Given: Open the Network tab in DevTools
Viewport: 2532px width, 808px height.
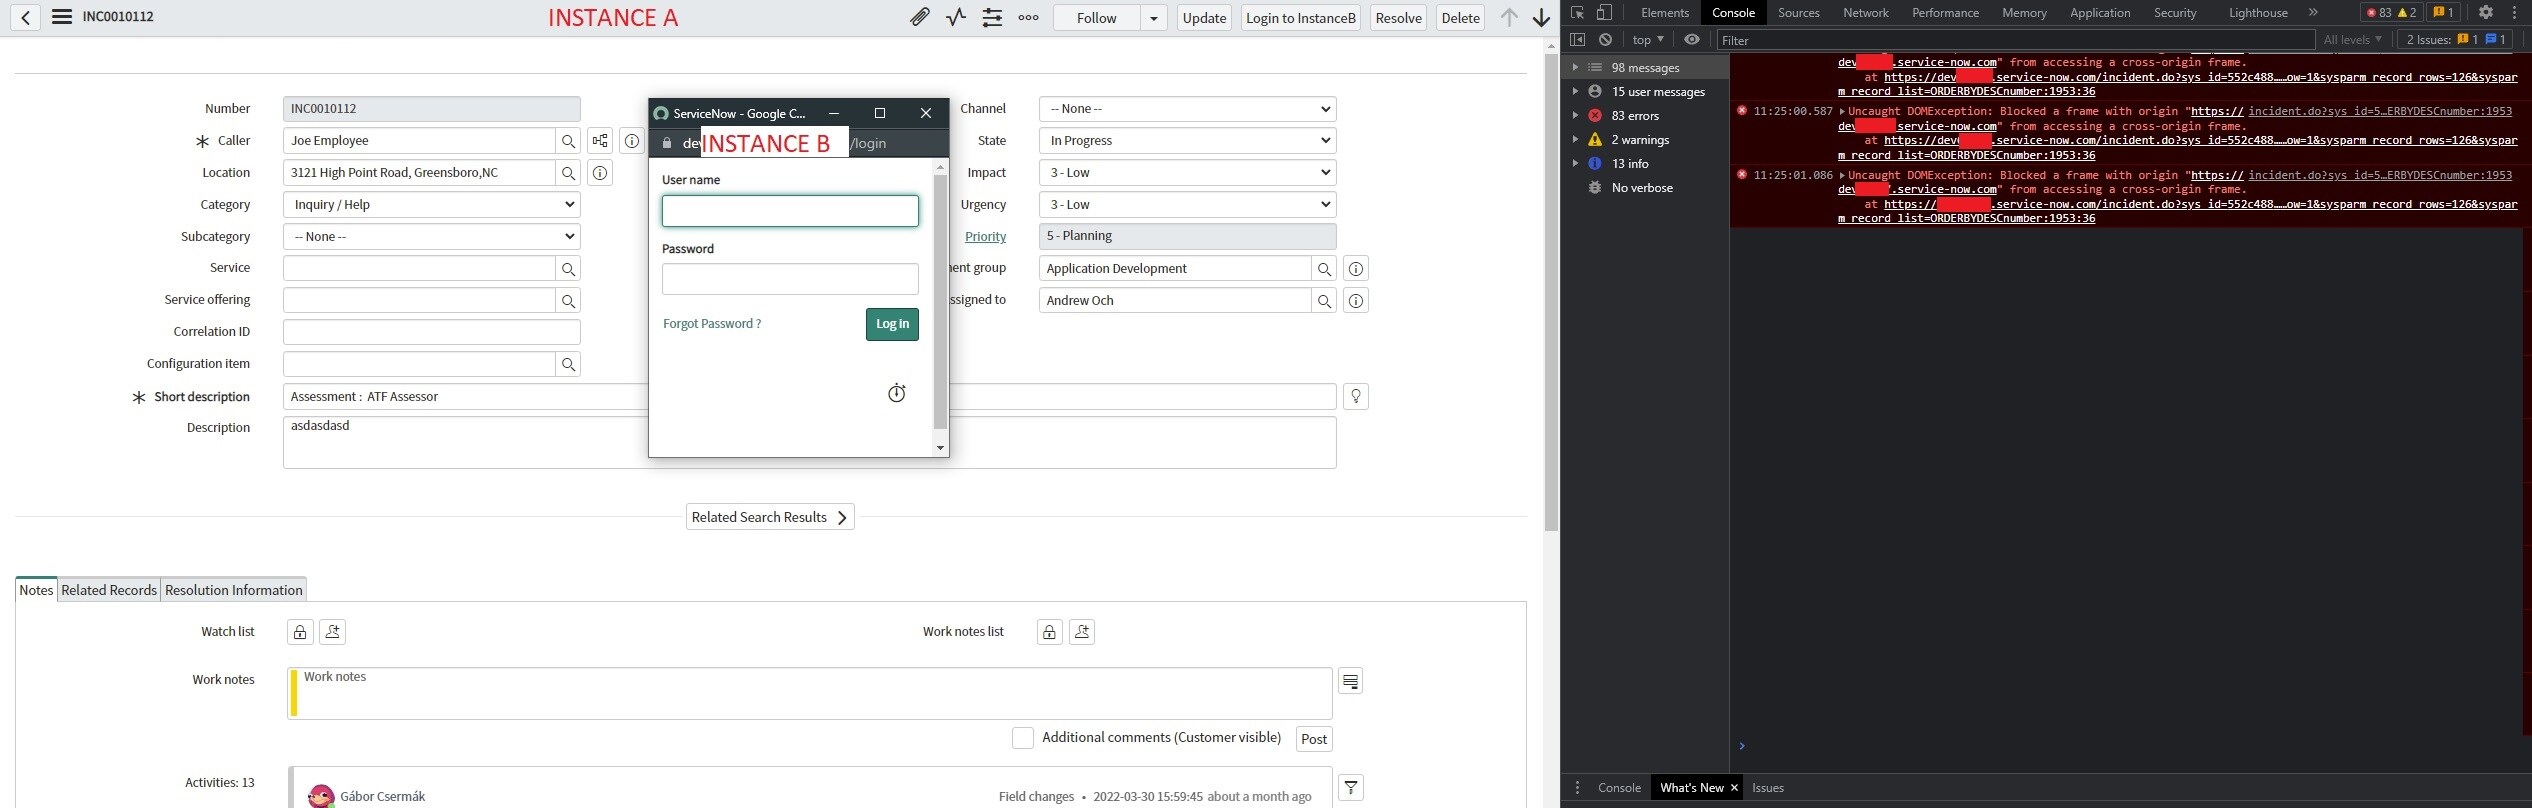Looking at the screenshot, I should [1865, 13].
